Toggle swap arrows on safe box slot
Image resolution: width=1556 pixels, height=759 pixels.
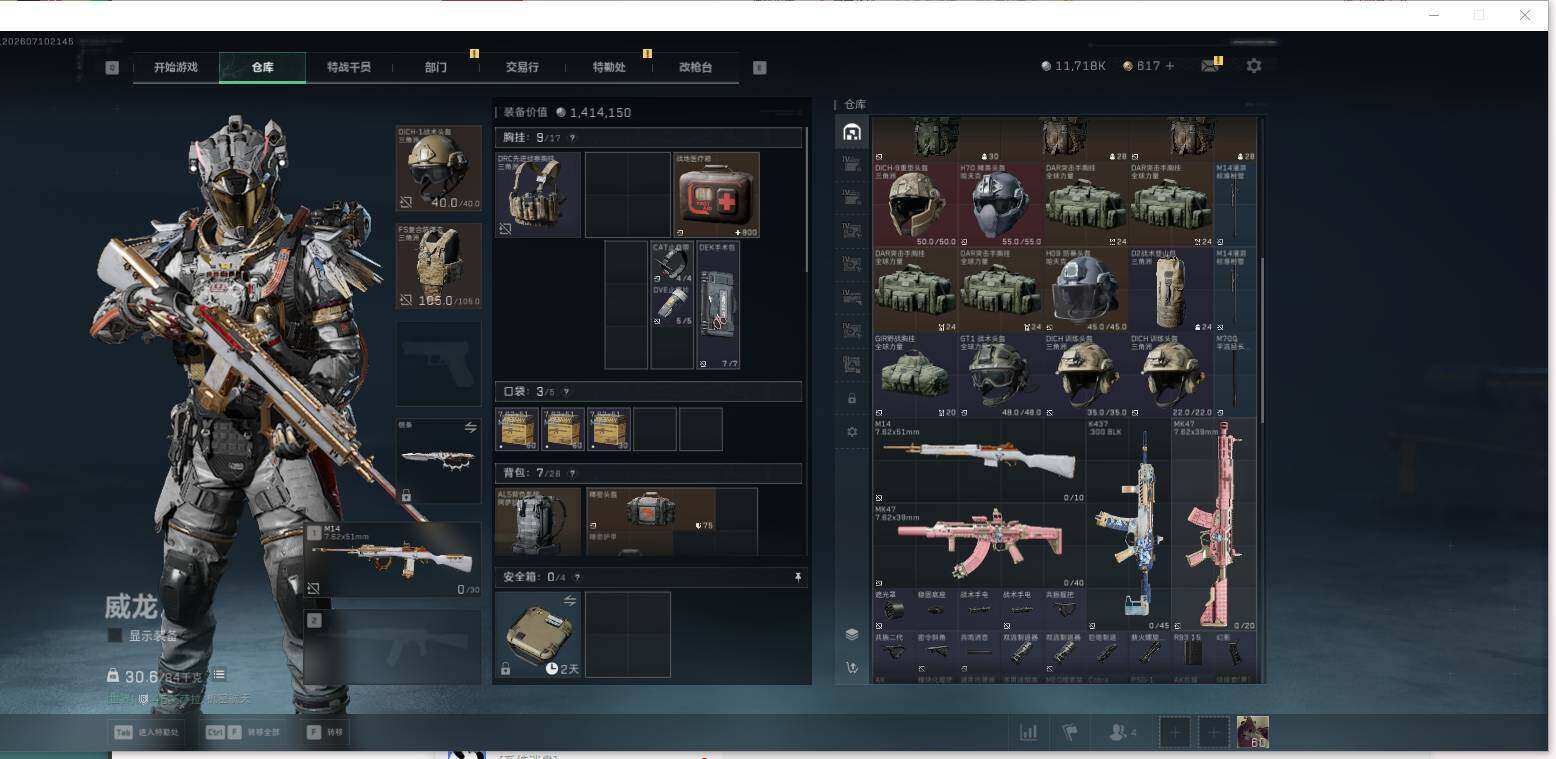(570, 601)
